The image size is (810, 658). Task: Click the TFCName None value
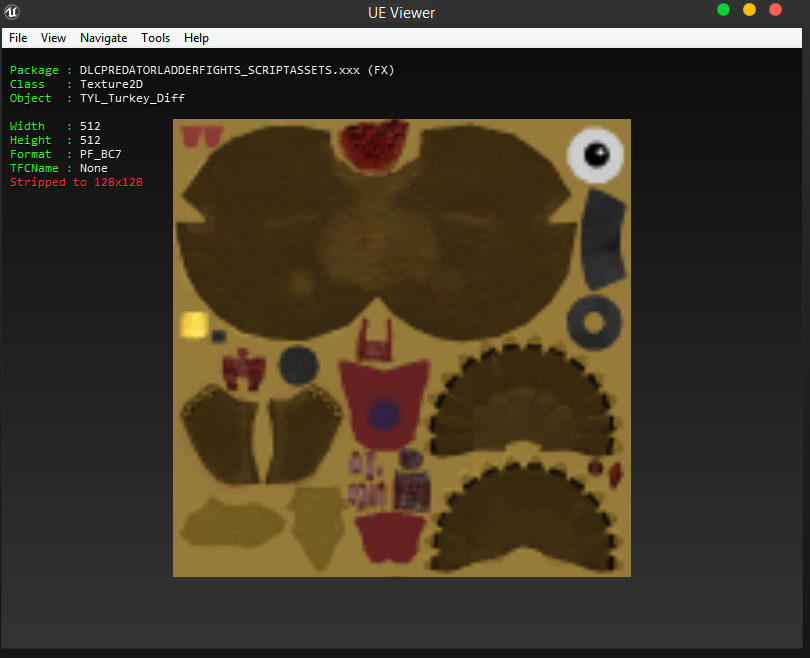click(x=94, y=168)
